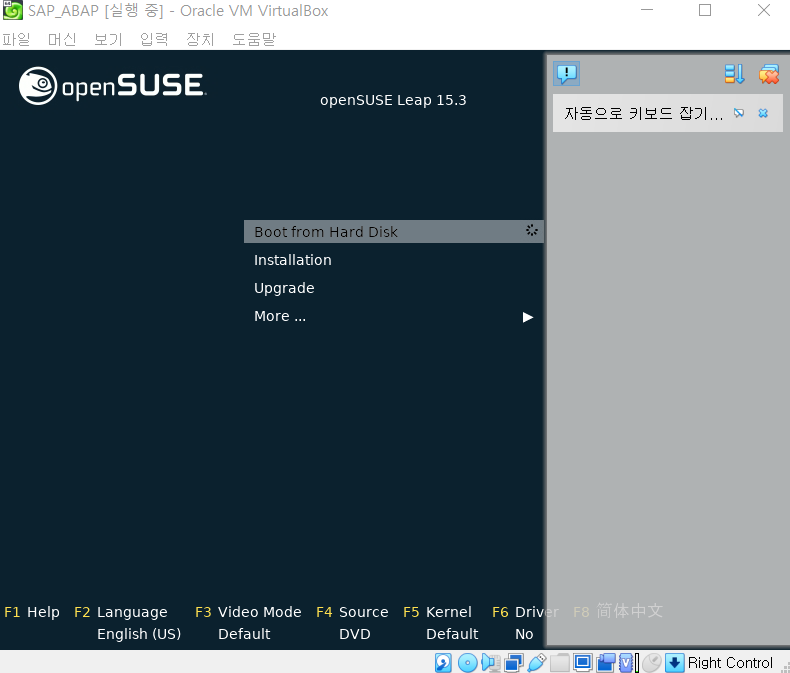Click the USB devices status icon

pos(537,662)
